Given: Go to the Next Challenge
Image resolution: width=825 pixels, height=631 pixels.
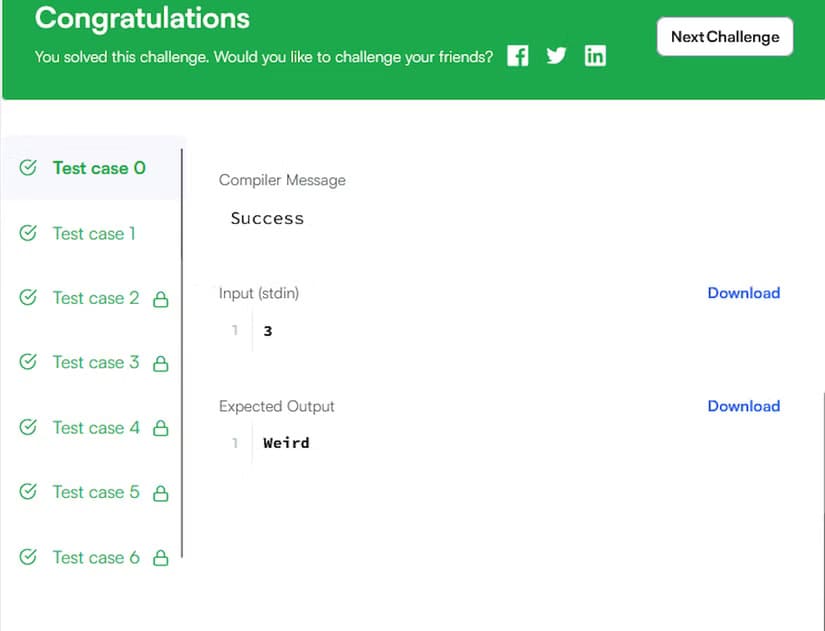Looking at the screenshot, I should [724, 37].
